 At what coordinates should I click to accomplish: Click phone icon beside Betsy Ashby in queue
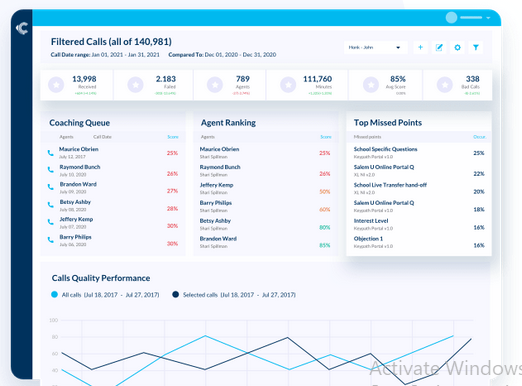(x=50, y=205)
